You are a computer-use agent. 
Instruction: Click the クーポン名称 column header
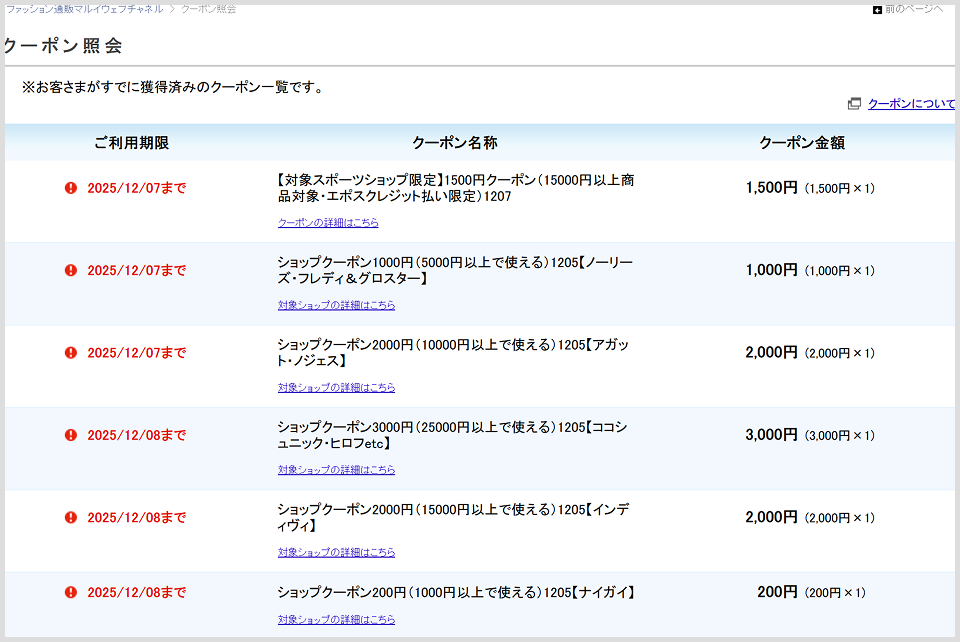click(454, 143)
